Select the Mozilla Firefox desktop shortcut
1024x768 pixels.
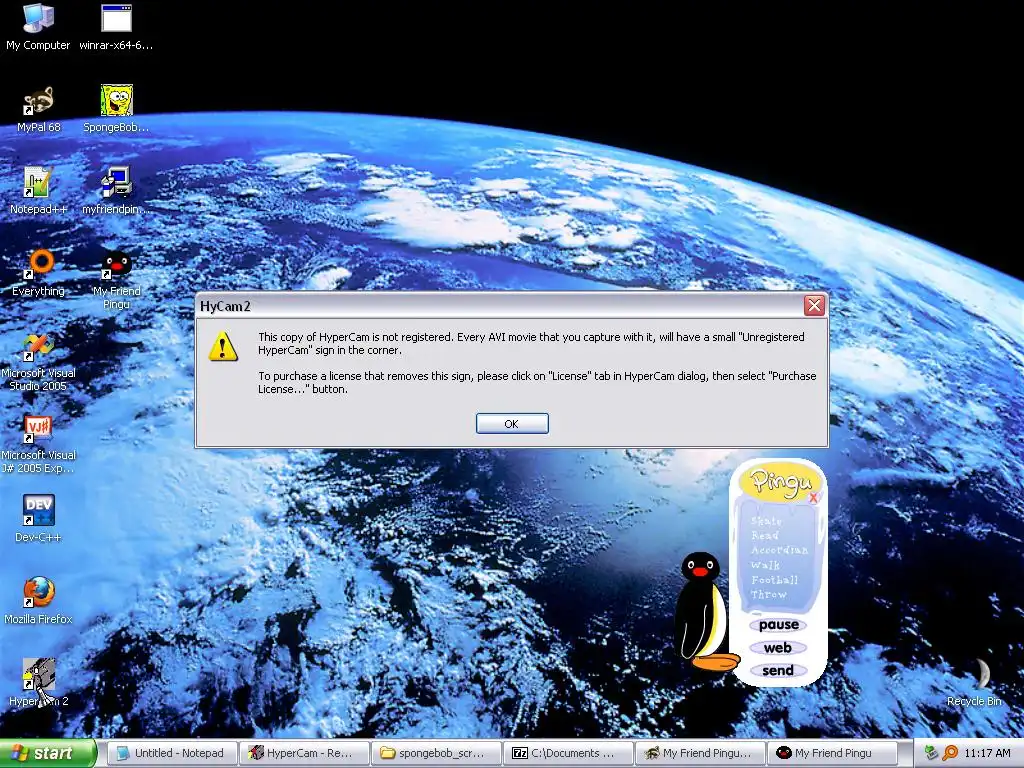coord(38,601)
